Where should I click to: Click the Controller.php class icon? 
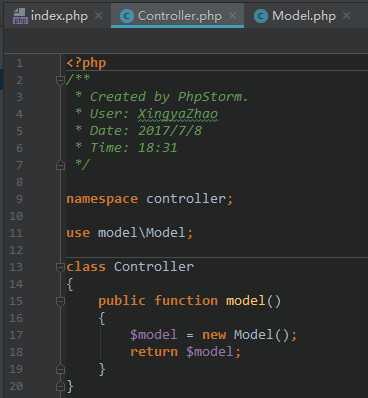[x=127, y=16]
